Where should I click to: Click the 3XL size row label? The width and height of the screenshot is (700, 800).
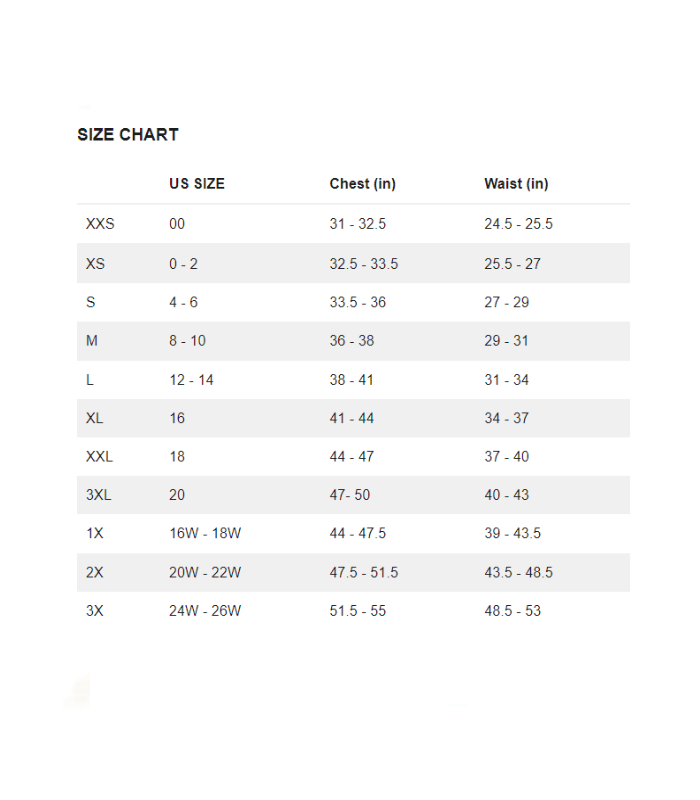[x=98, y=495]
